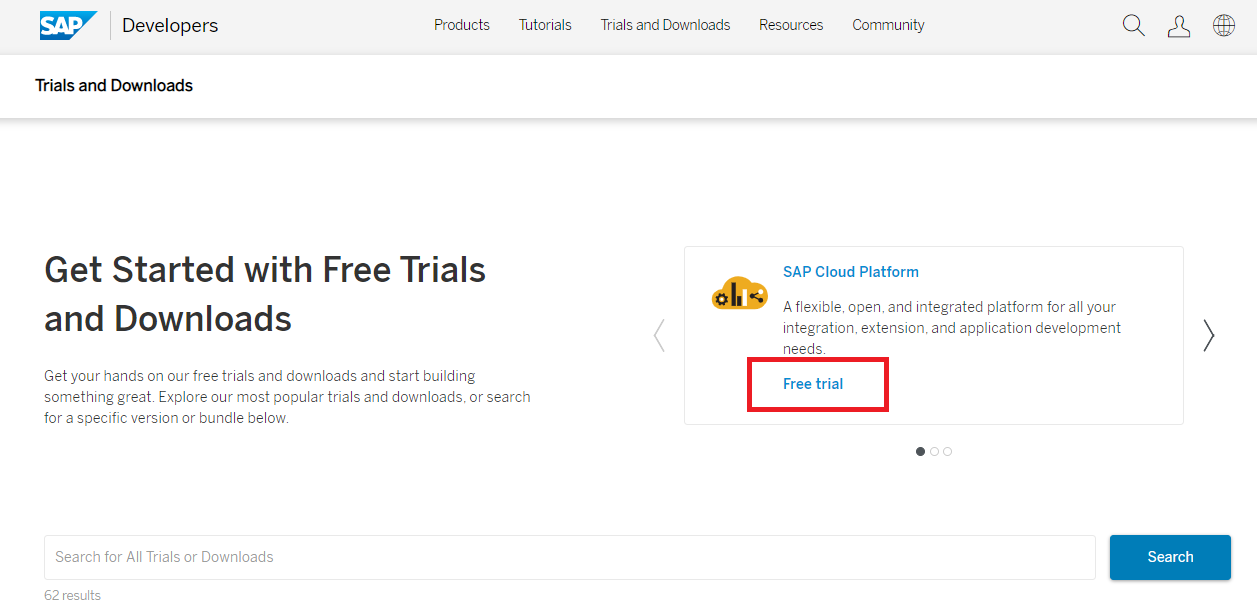The width and height of the screenshot is (1257, 609).
Task: Click the SAP logo
Action: 66,24
